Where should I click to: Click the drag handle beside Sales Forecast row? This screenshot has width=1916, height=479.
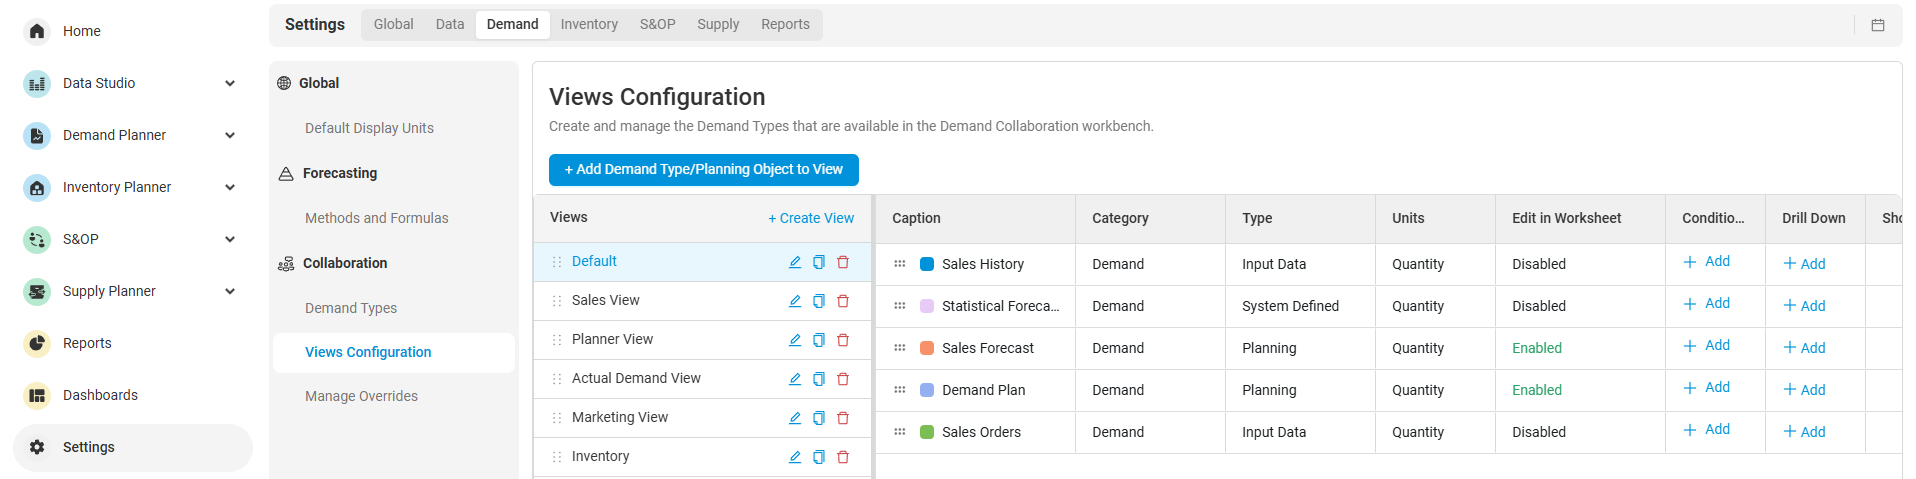[900, 348]
